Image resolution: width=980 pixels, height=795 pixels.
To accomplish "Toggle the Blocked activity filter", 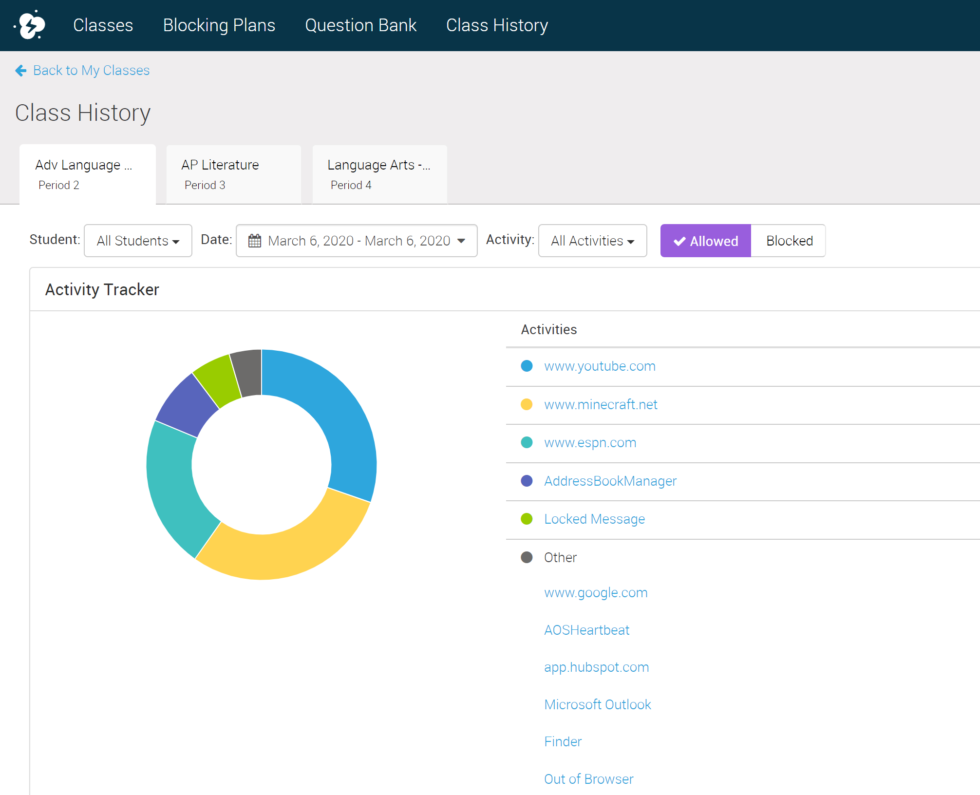I will [x=789, y=240].
